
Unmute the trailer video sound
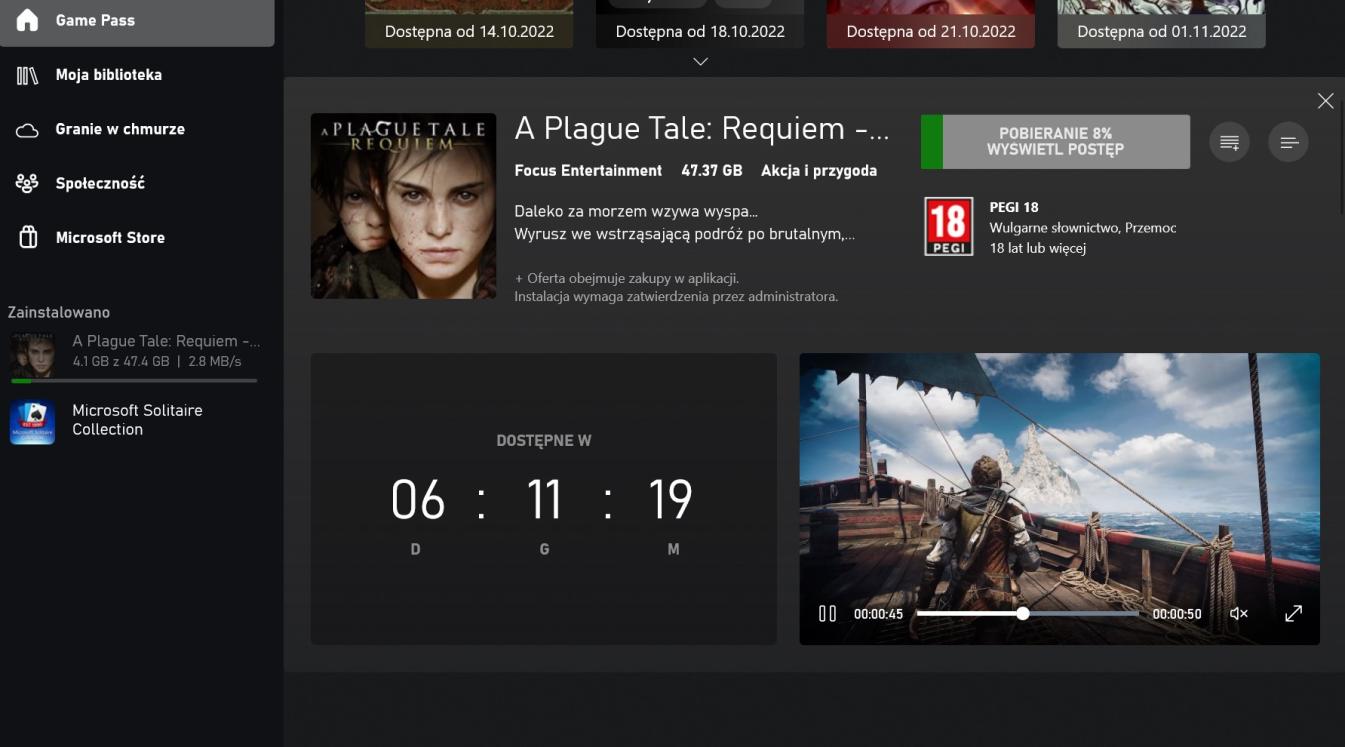click(x=1238, y=613)
